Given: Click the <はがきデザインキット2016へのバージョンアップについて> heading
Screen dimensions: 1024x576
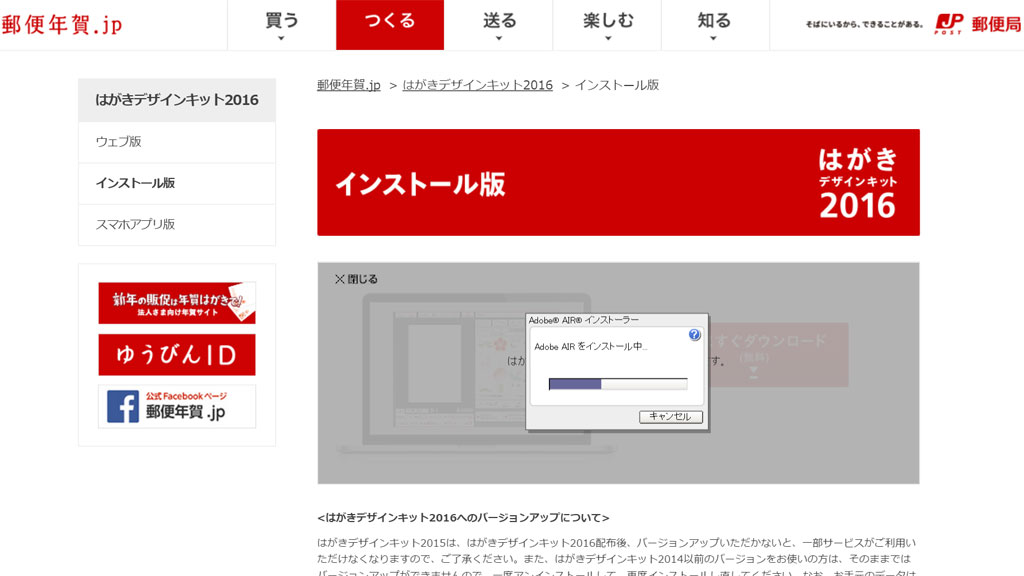Looking at the screenshot, I should click(463, 518).
